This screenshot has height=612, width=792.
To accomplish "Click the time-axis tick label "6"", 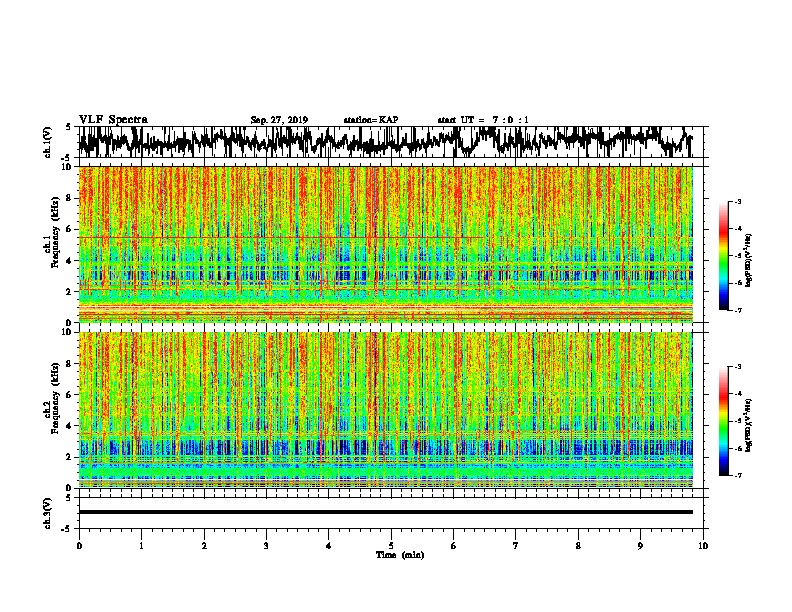I will tap(454, 546).
